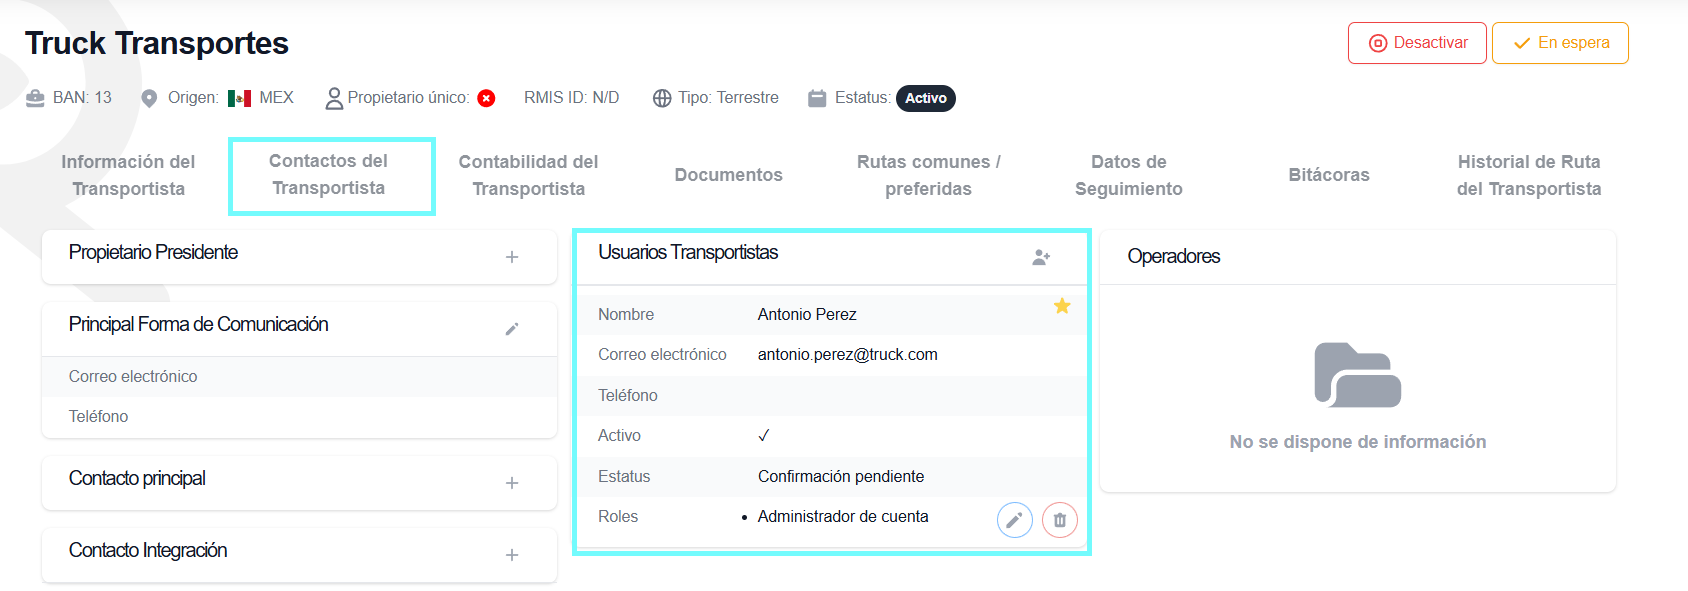This screenshot has width=1688, height=591.
Task: Edit Antonio Perez user with pencil button
Action: 1014,520
